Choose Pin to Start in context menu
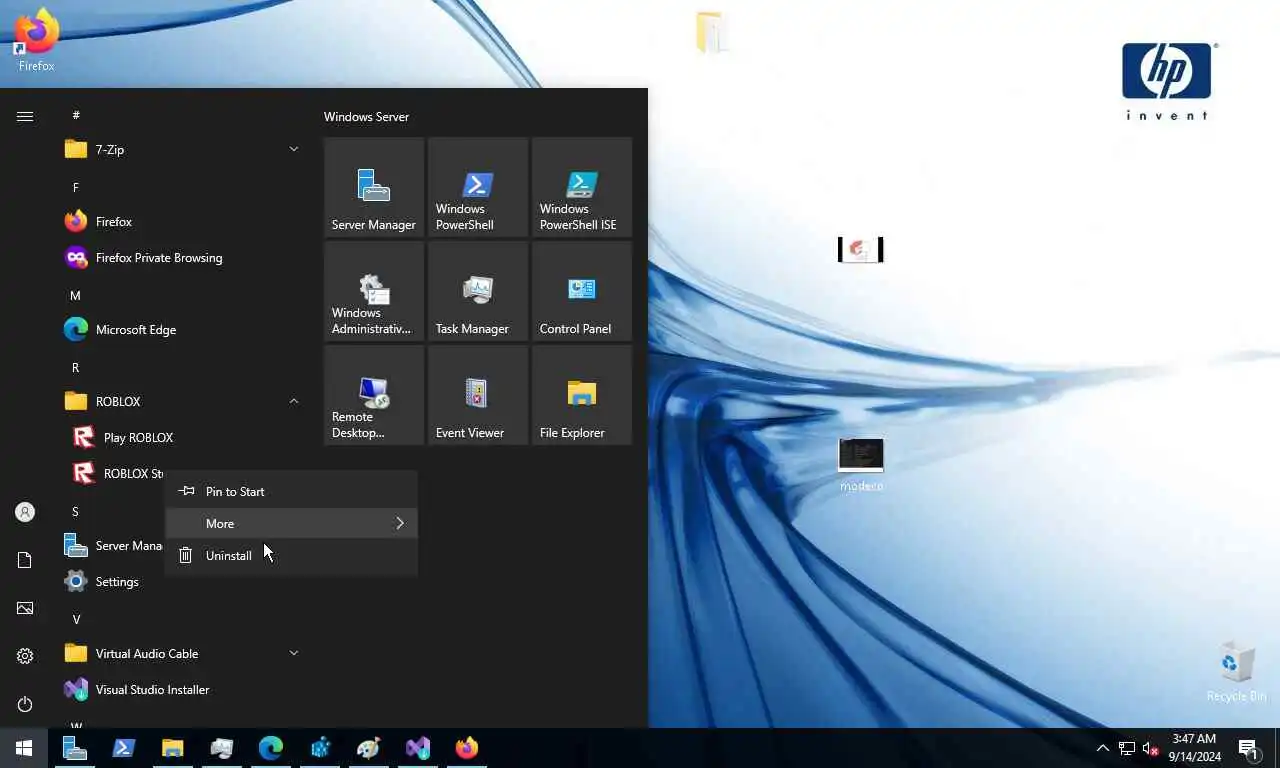Image resolution: width=1280 pixels, height=768 pixels. (291, 492)
